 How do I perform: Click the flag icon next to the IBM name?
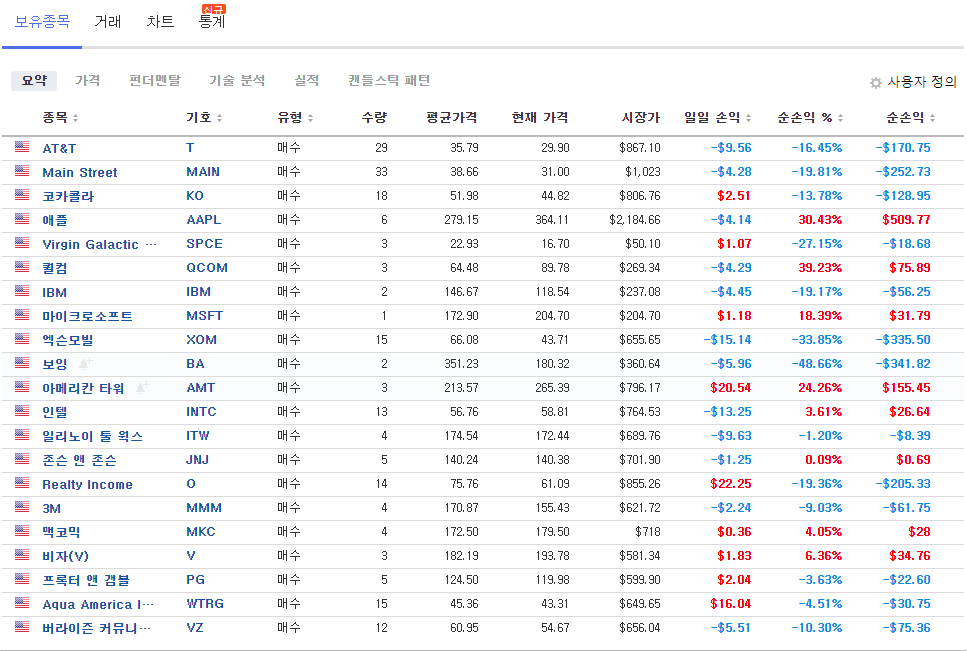pos(22,290)
